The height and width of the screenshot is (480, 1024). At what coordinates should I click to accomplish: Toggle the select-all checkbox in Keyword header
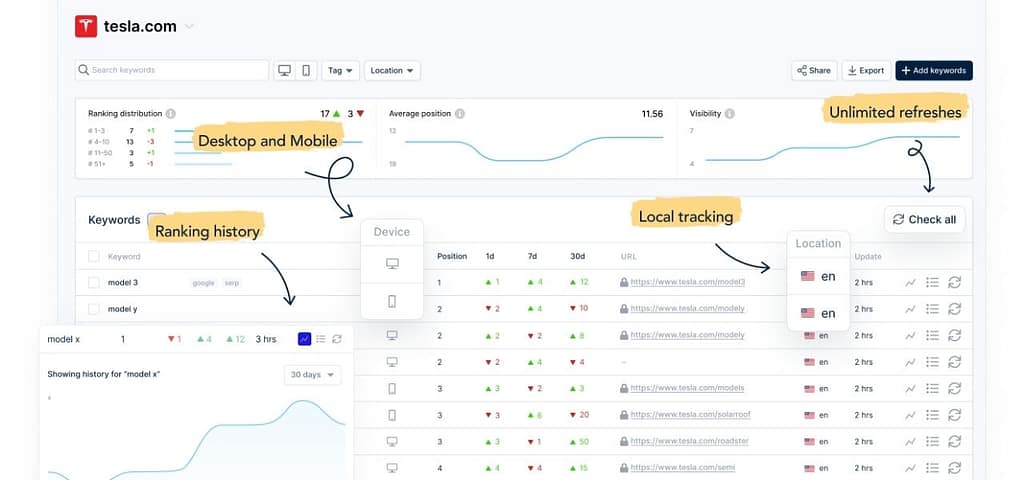(x=94, y=257)
